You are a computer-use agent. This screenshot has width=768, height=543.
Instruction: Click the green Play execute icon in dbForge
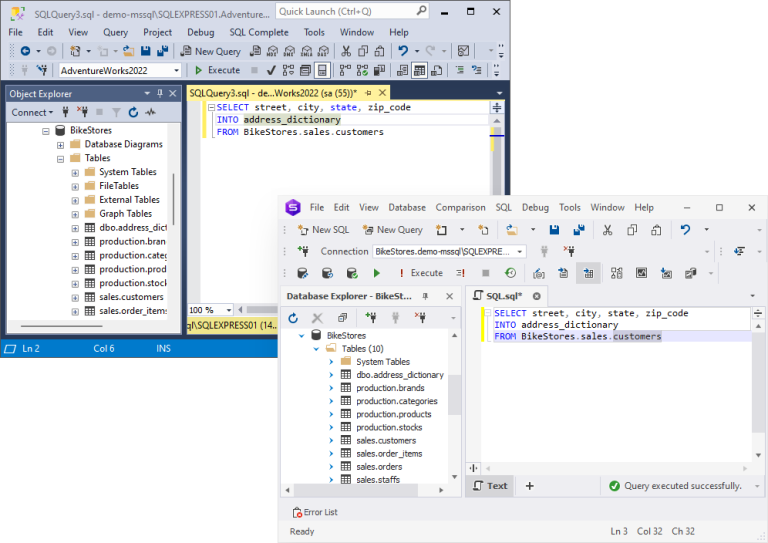[x=376, y=273]
